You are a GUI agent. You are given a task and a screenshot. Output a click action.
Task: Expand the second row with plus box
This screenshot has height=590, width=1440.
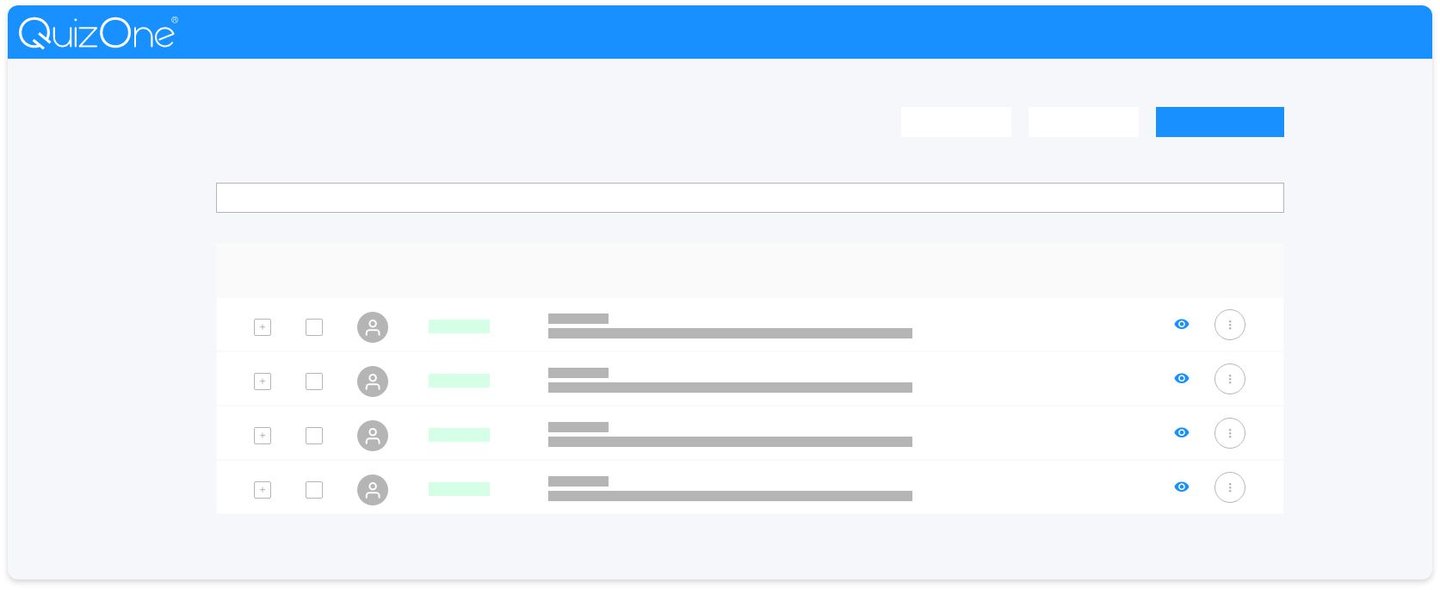click(262, 381)
